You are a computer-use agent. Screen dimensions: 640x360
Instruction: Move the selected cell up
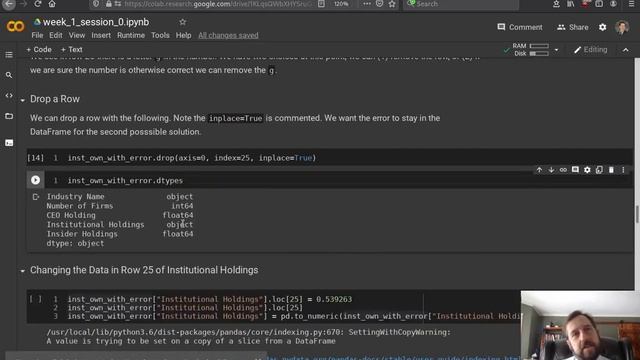tap(539, 170)
